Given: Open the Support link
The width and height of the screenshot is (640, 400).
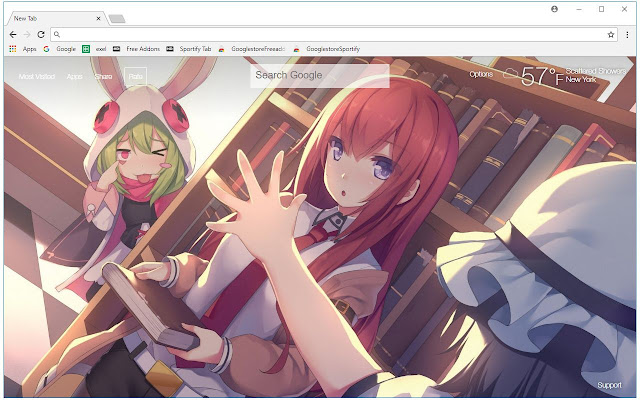Looking at the screenshot, I should 609,385.
